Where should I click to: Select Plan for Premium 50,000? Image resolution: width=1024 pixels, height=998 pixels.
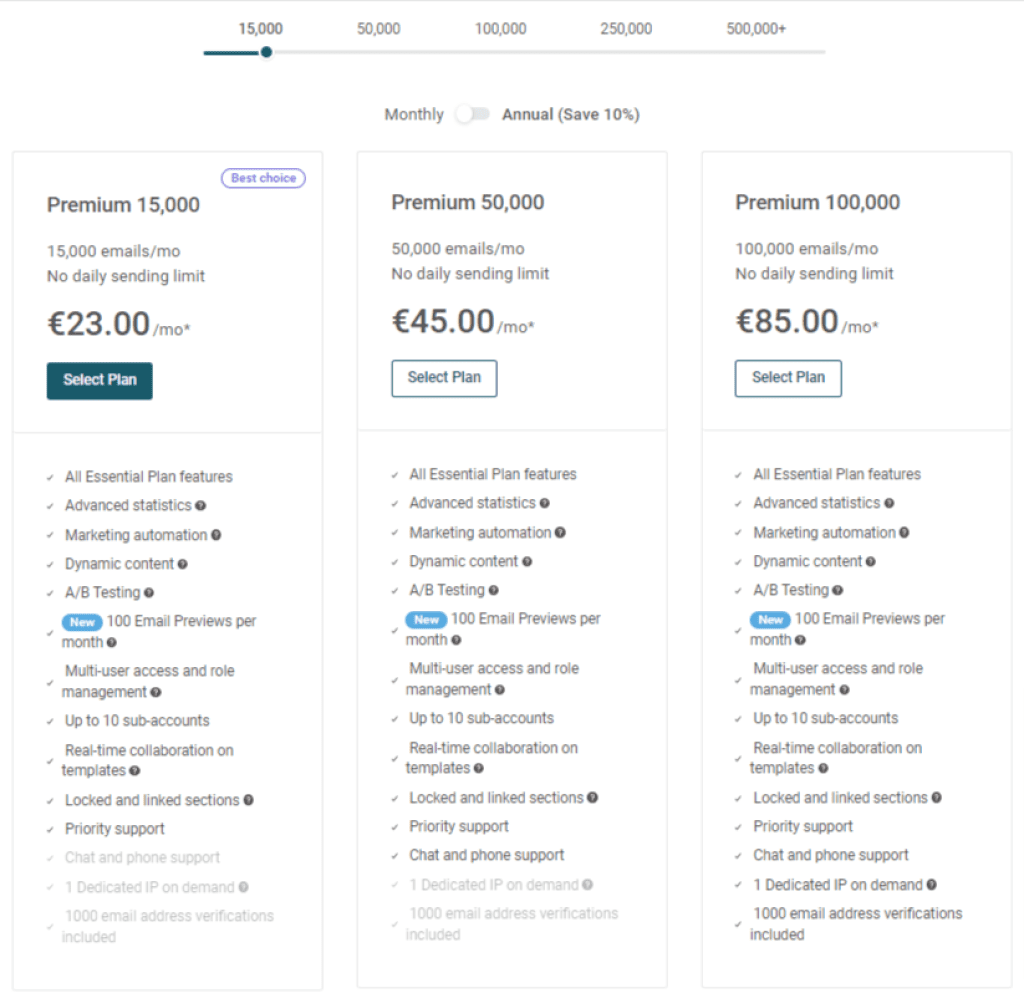coord(444,378)
